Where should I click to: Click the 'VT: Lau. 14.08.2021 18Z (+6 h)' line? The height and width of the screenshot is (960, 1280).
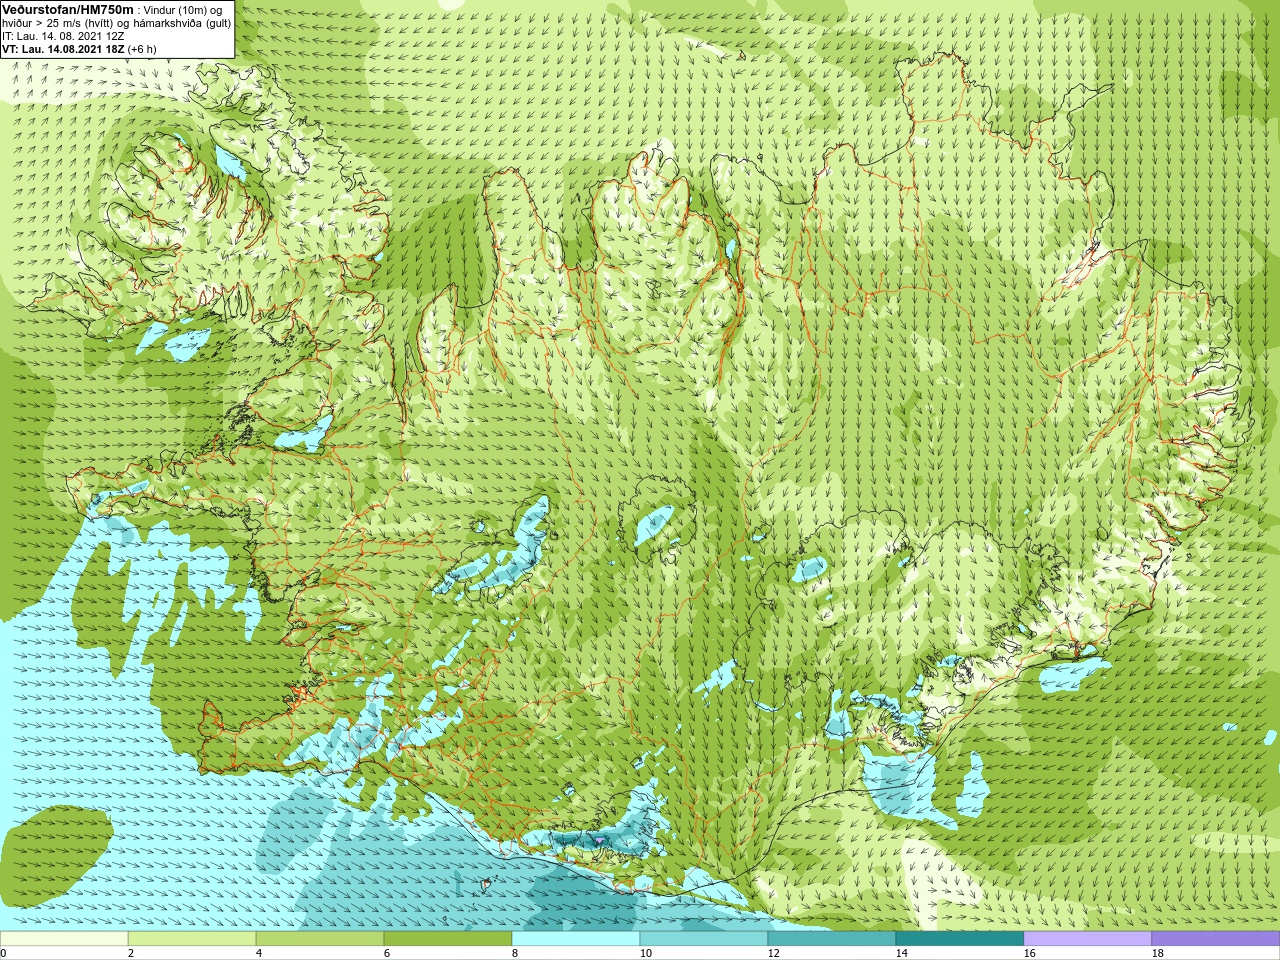pyautogui.click(x=79, y=48)
